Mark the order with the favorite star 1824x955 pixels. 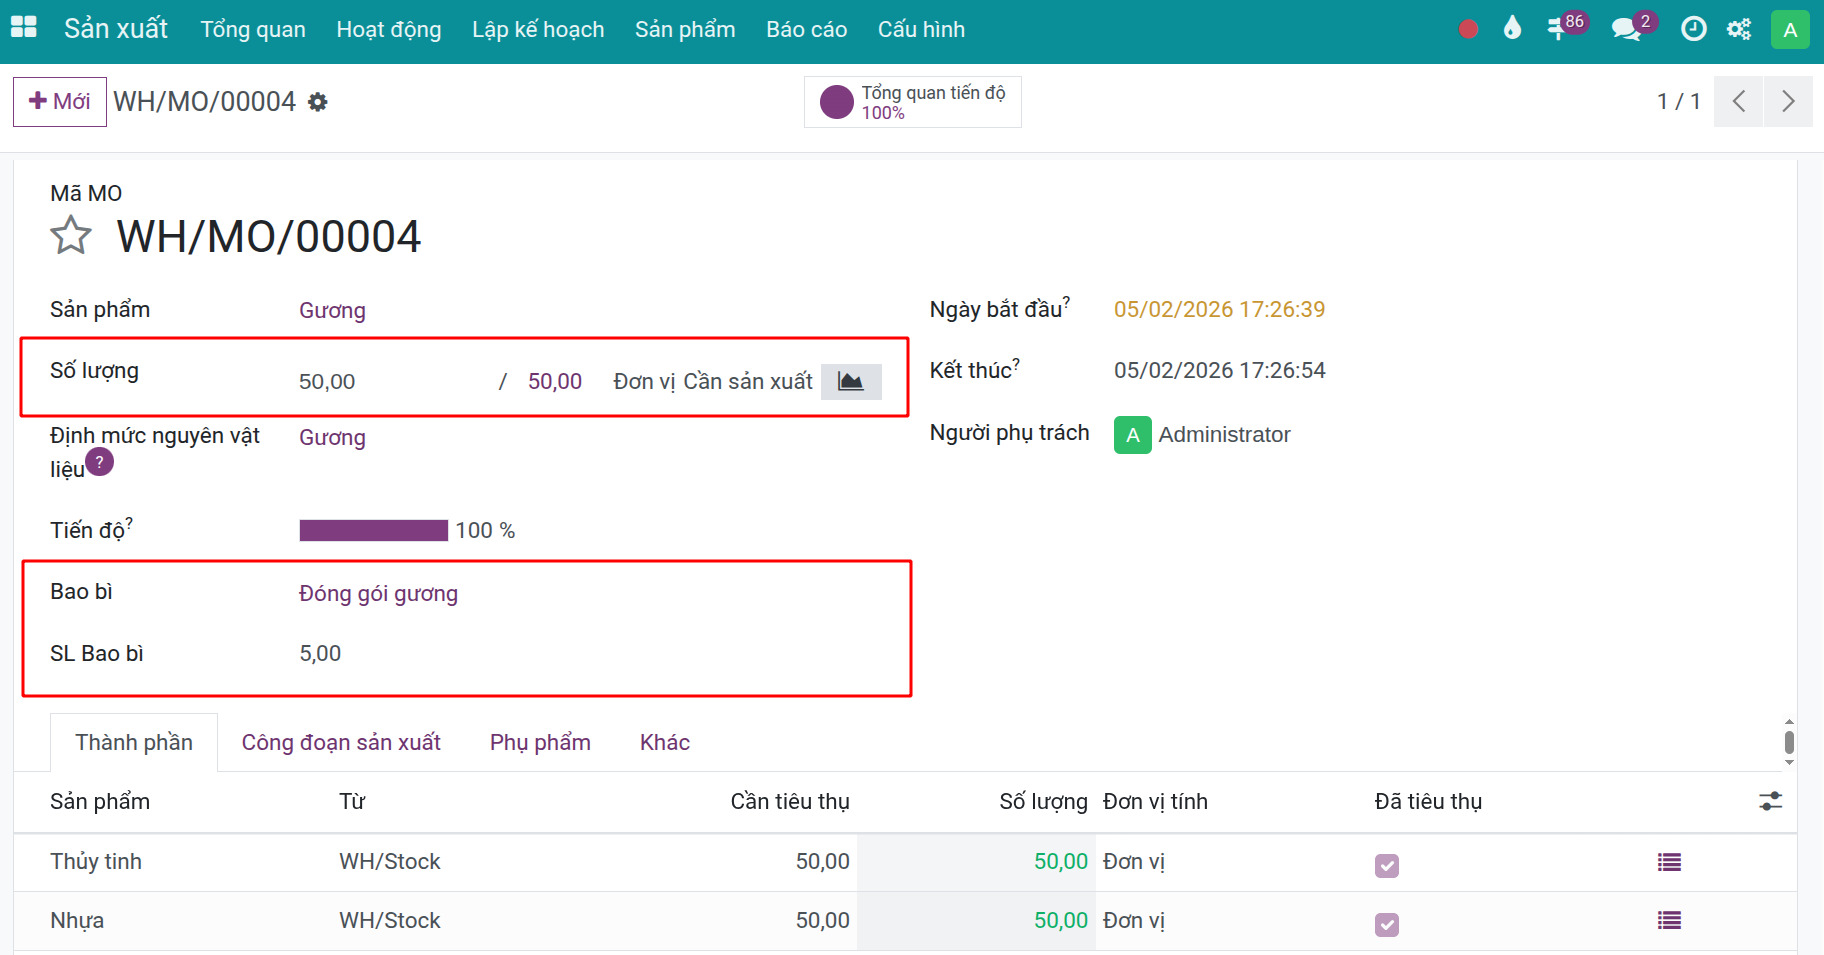[71, 236]
